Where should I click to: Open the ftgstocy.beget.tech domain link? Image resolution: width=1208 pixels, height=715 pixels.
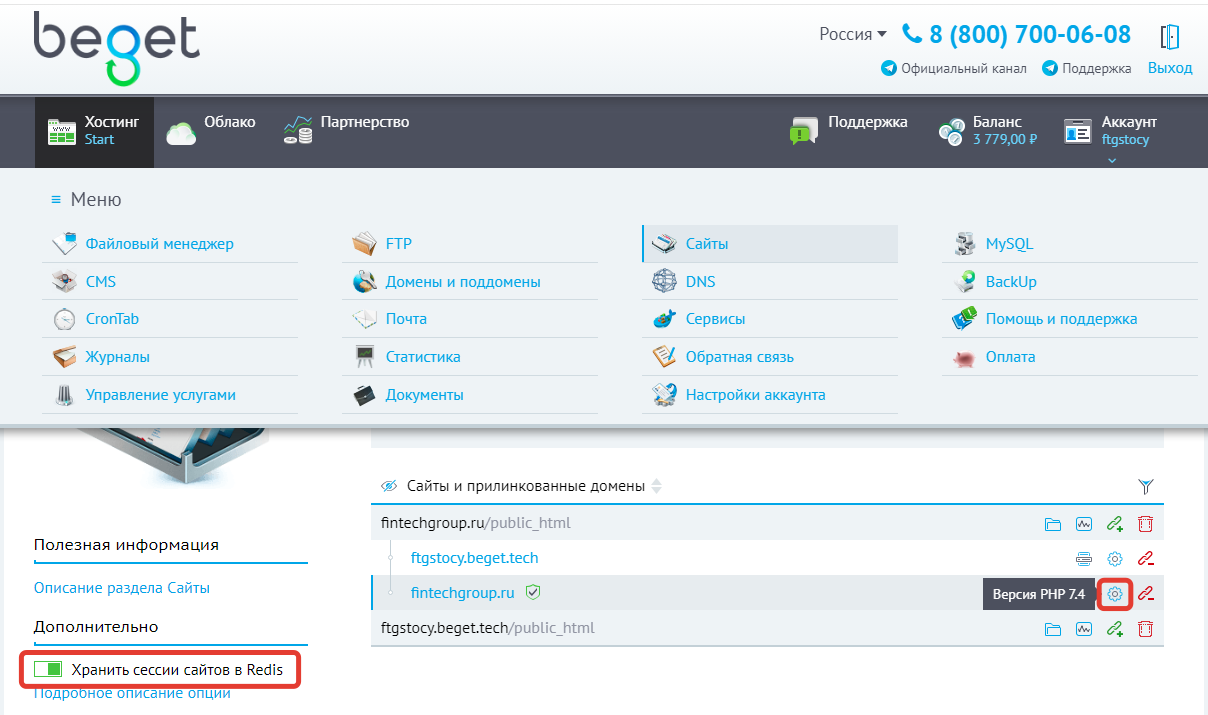pos(474,558)
